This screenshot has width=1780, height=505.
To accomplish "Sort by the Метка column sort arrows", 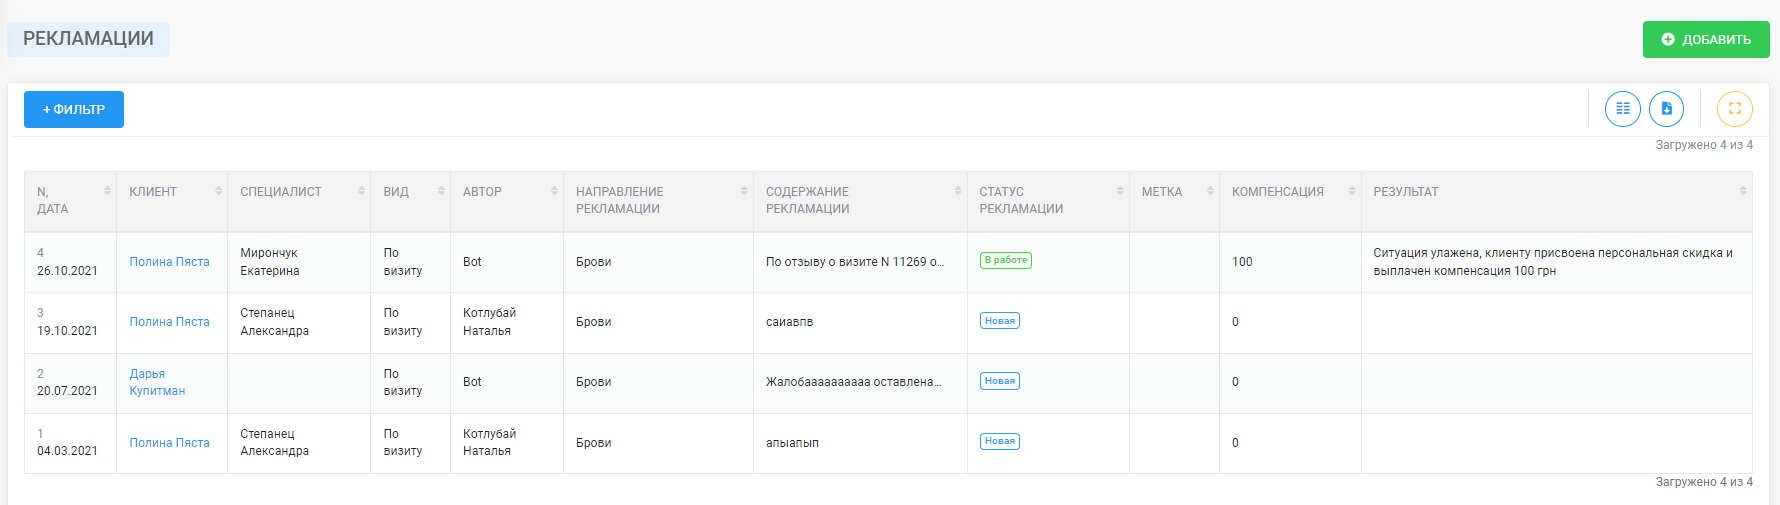I will pyautogui.click(x=1210, y=191).
